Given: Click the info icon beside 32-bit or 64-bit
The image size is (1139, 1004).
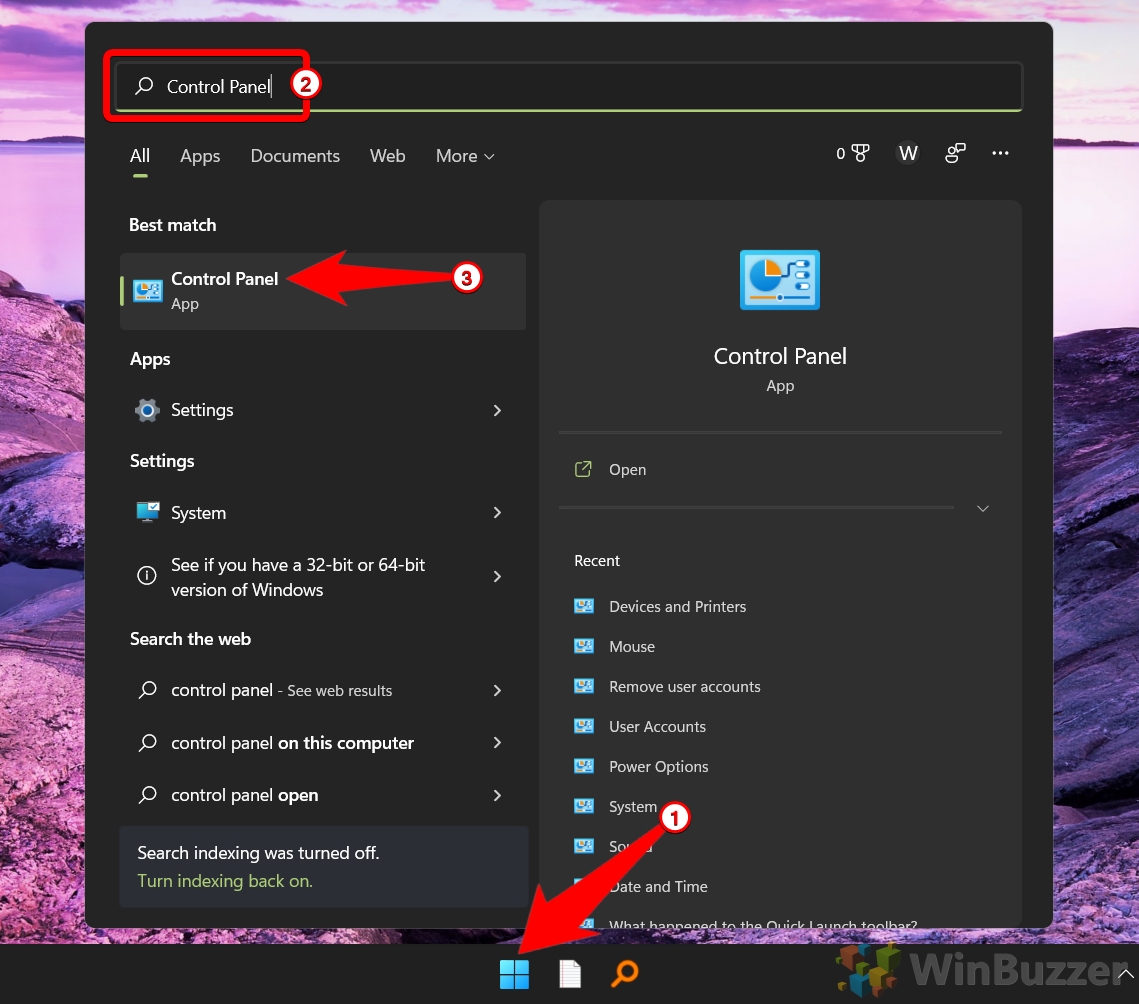Looking at the screenshot, I should point(147,576).
